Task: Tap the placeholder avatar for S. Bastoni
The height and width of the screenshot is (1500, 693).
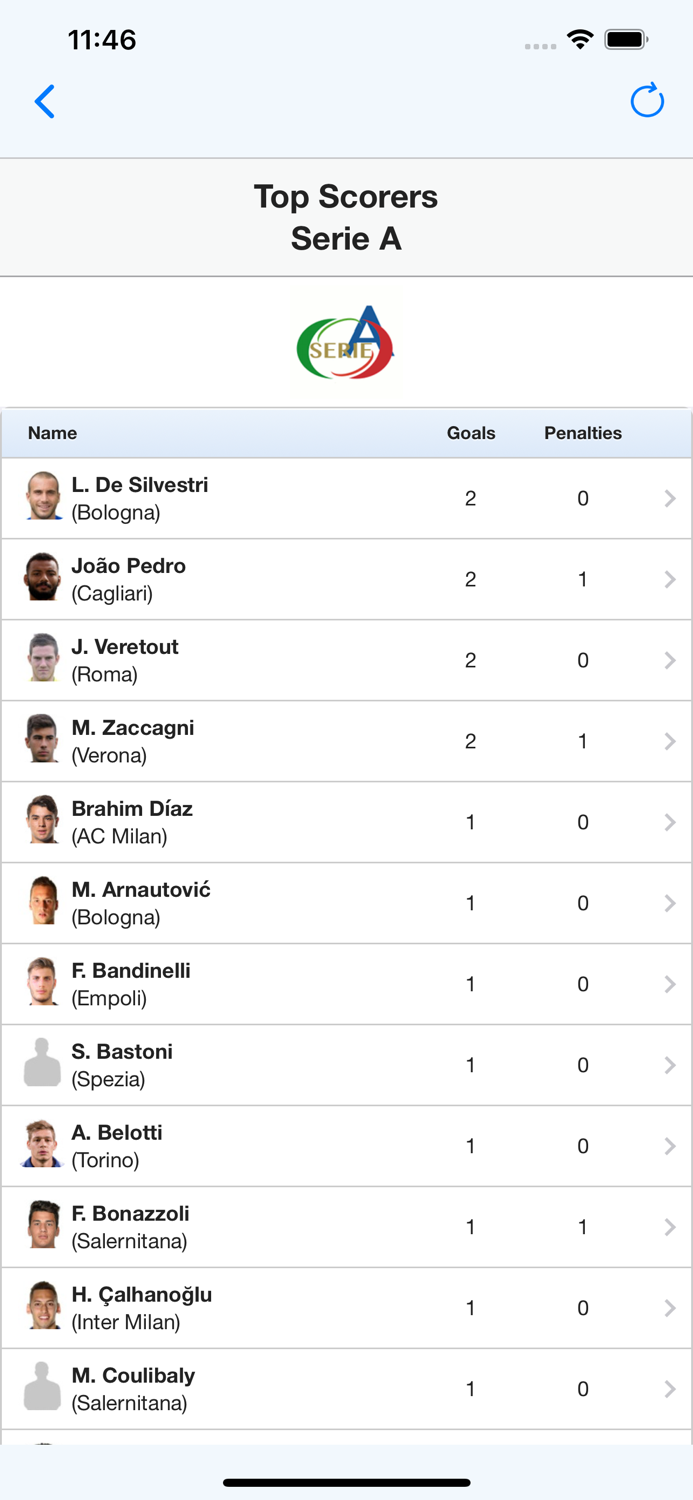Action: [x=41, y=1064]
